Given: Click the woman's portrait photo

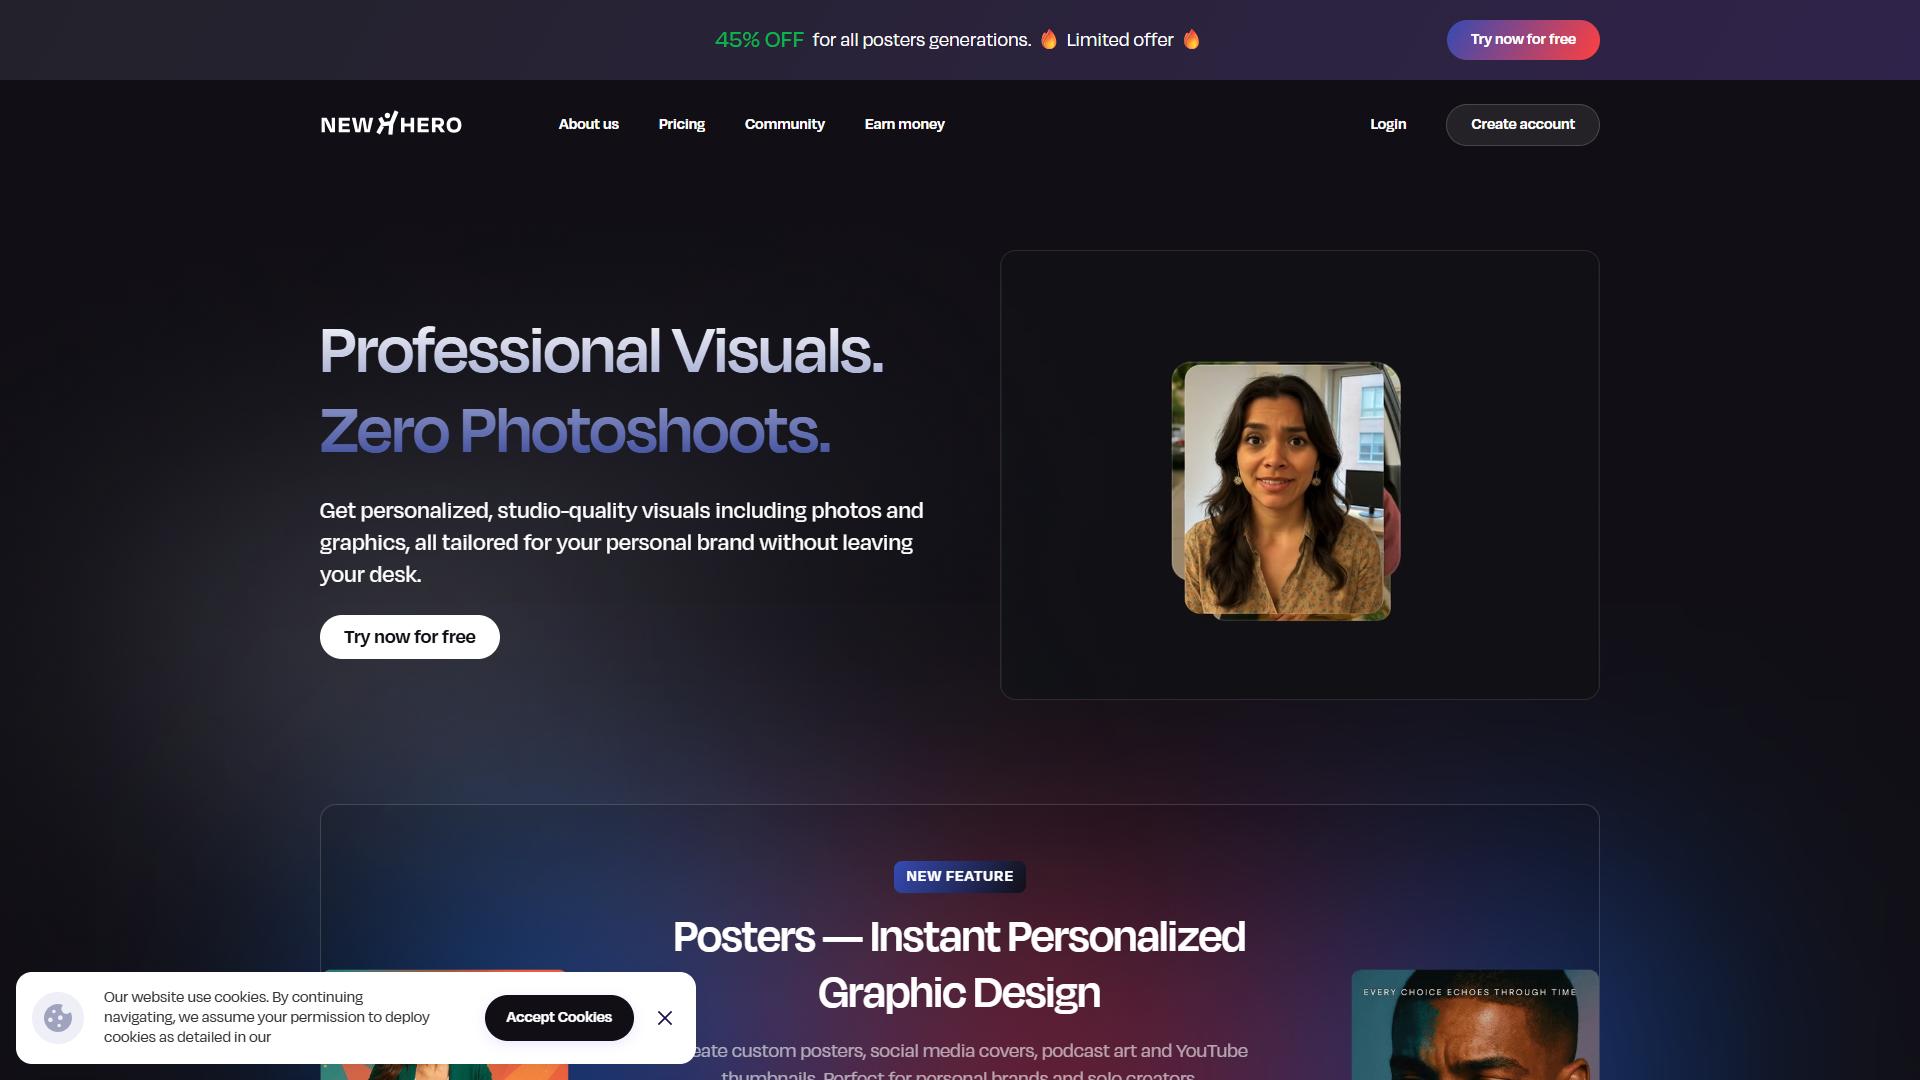Looking at the screenshot, I should click(1285, 491).
